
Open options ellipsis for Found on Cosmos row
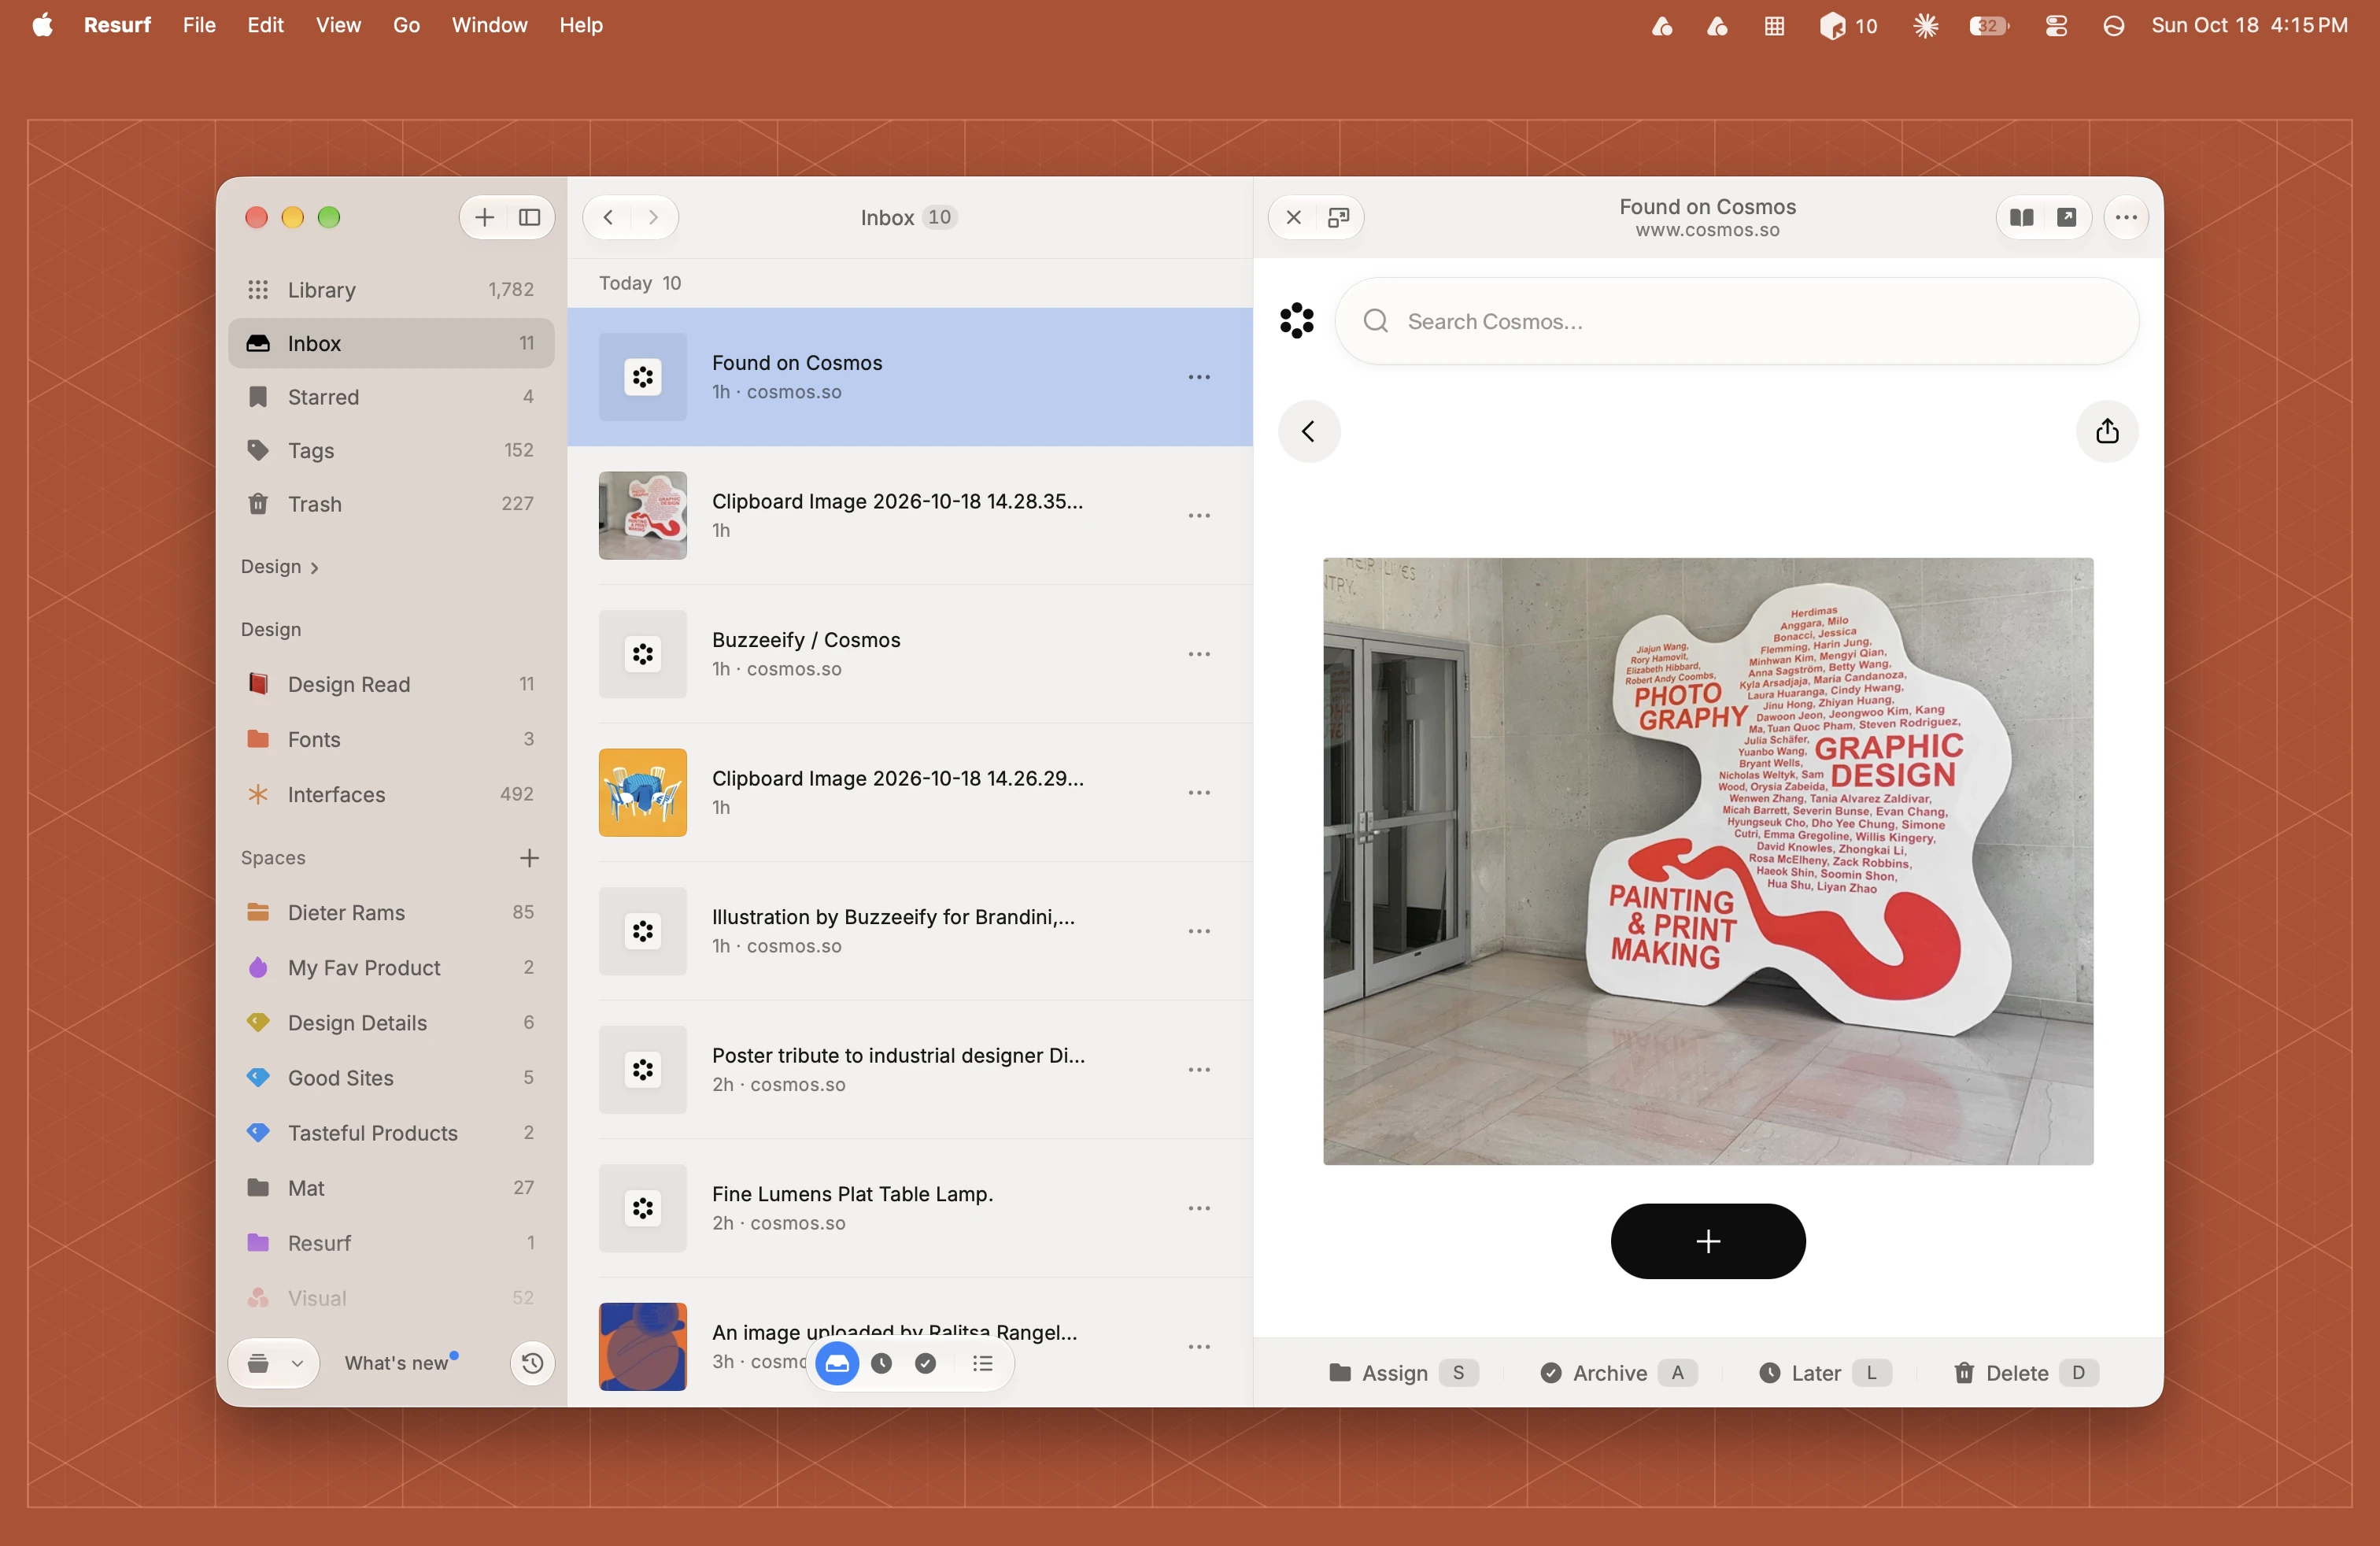[x=1198, y=377]
